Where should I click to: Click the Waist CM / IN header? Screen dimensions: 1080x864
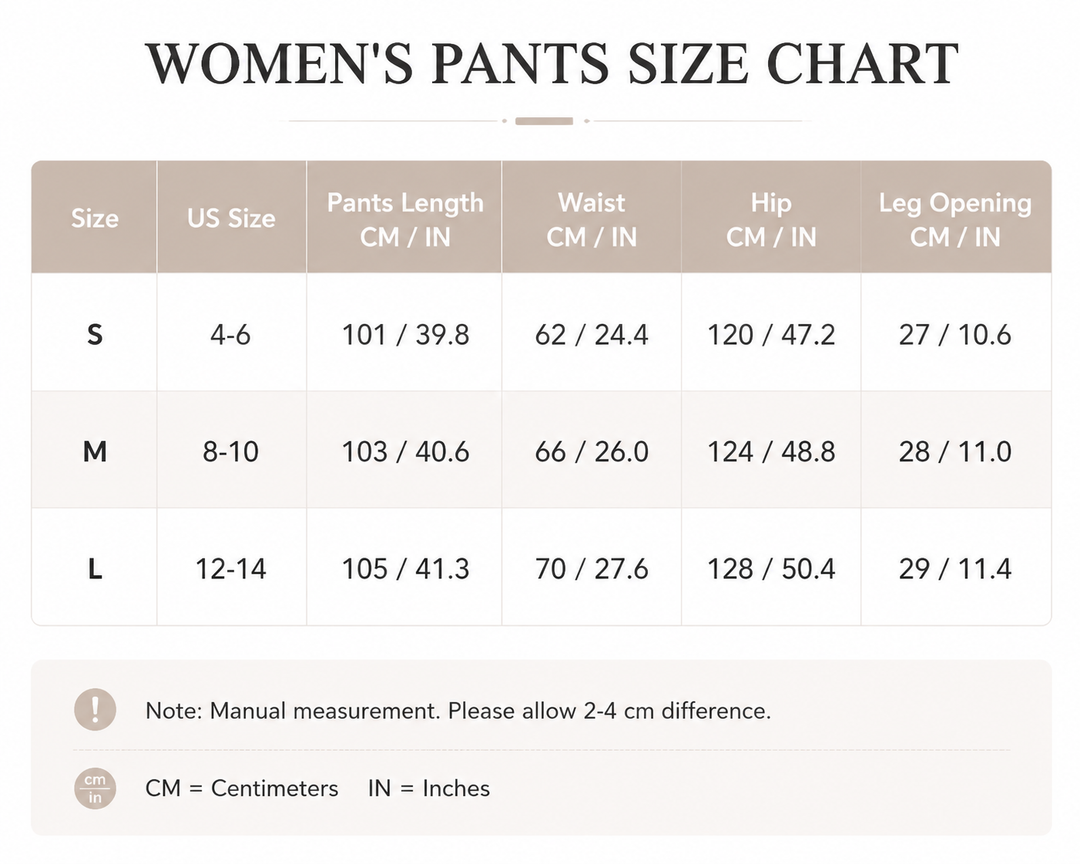592,220
